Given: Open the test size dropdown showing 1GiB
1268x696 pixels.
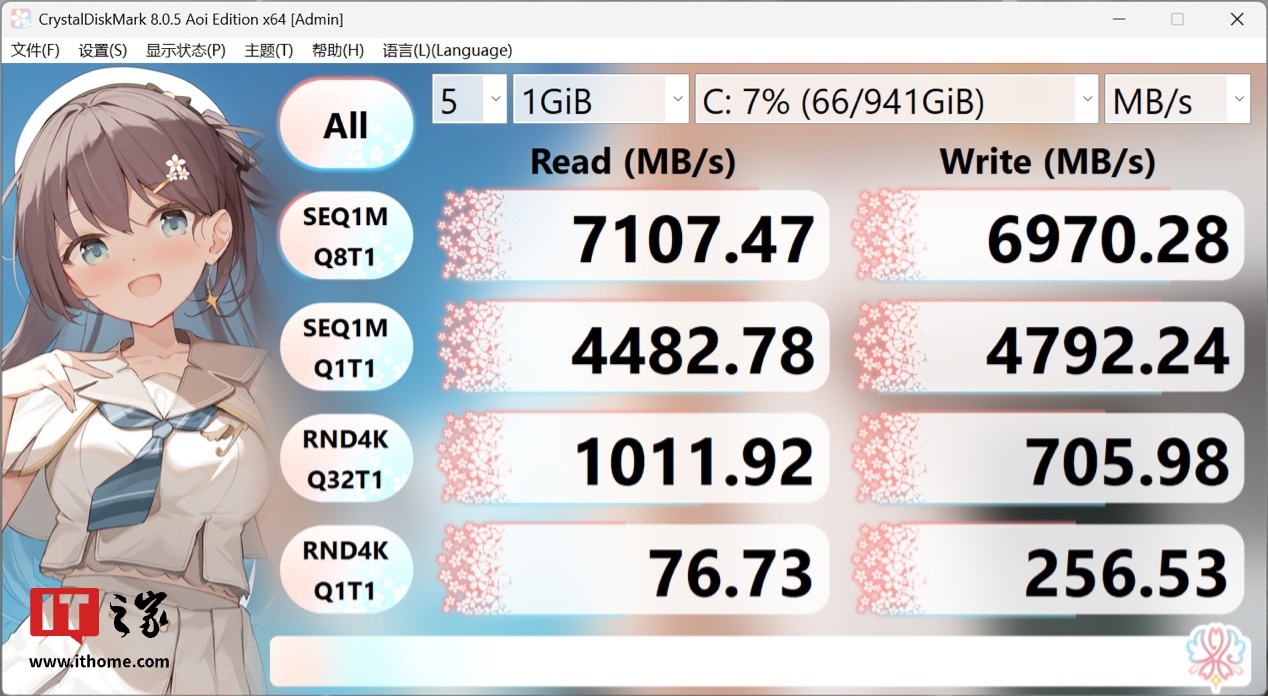Looking at the screenshot, I should (602, 99).
